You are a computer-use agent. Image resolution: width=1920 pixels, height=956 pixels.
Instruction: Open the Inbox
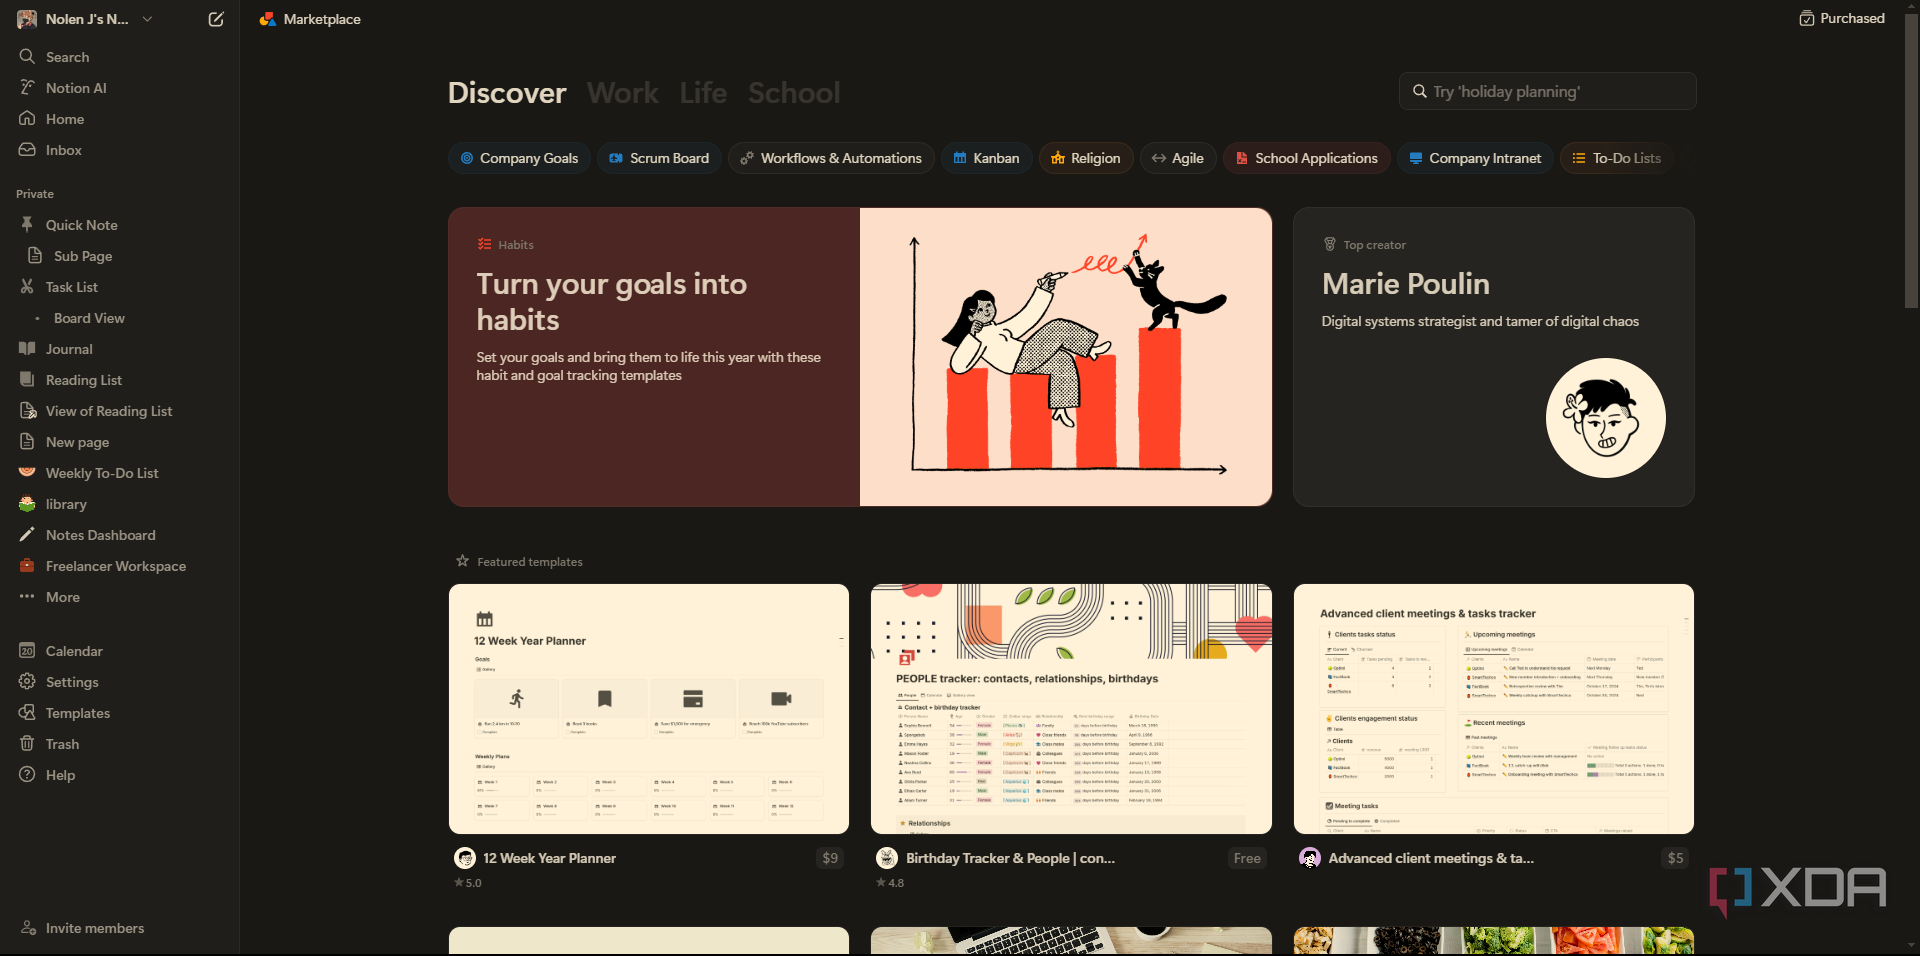[x=120, y=150]
